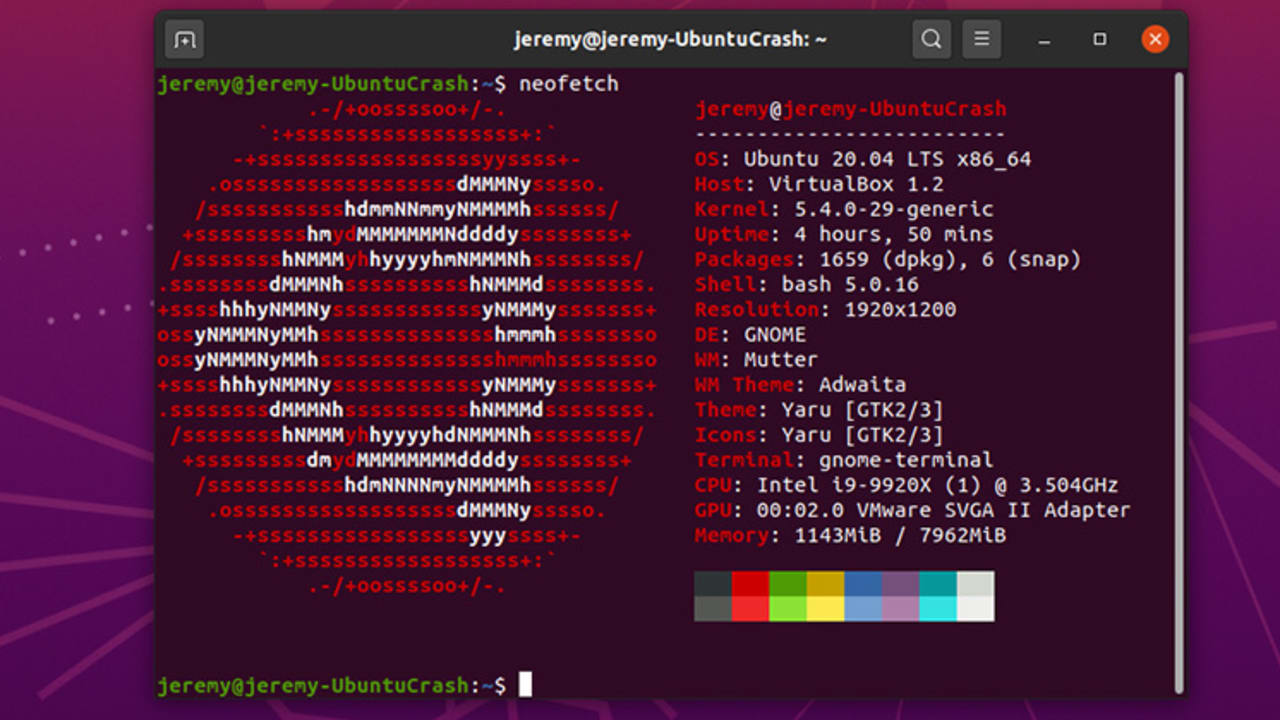Click the mustard yellow color block in top row
Screen dimensions: 1280x720
click(x=825, y=584)
